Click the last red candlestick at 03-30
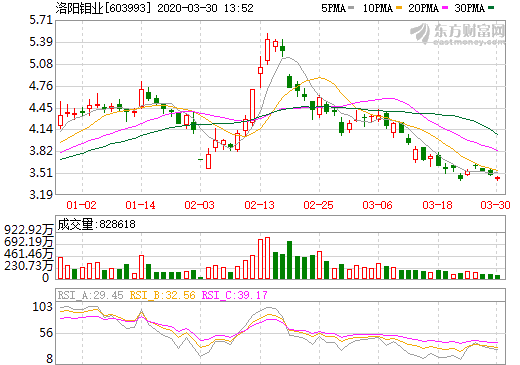Viewport: 520px width, 365px height. click(x=497, y=178)
